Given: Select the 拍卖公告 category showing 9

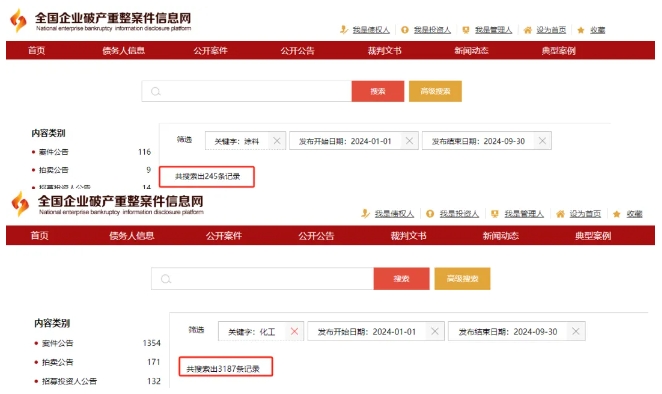Looking at the screenshot, I should pos(54,170).
